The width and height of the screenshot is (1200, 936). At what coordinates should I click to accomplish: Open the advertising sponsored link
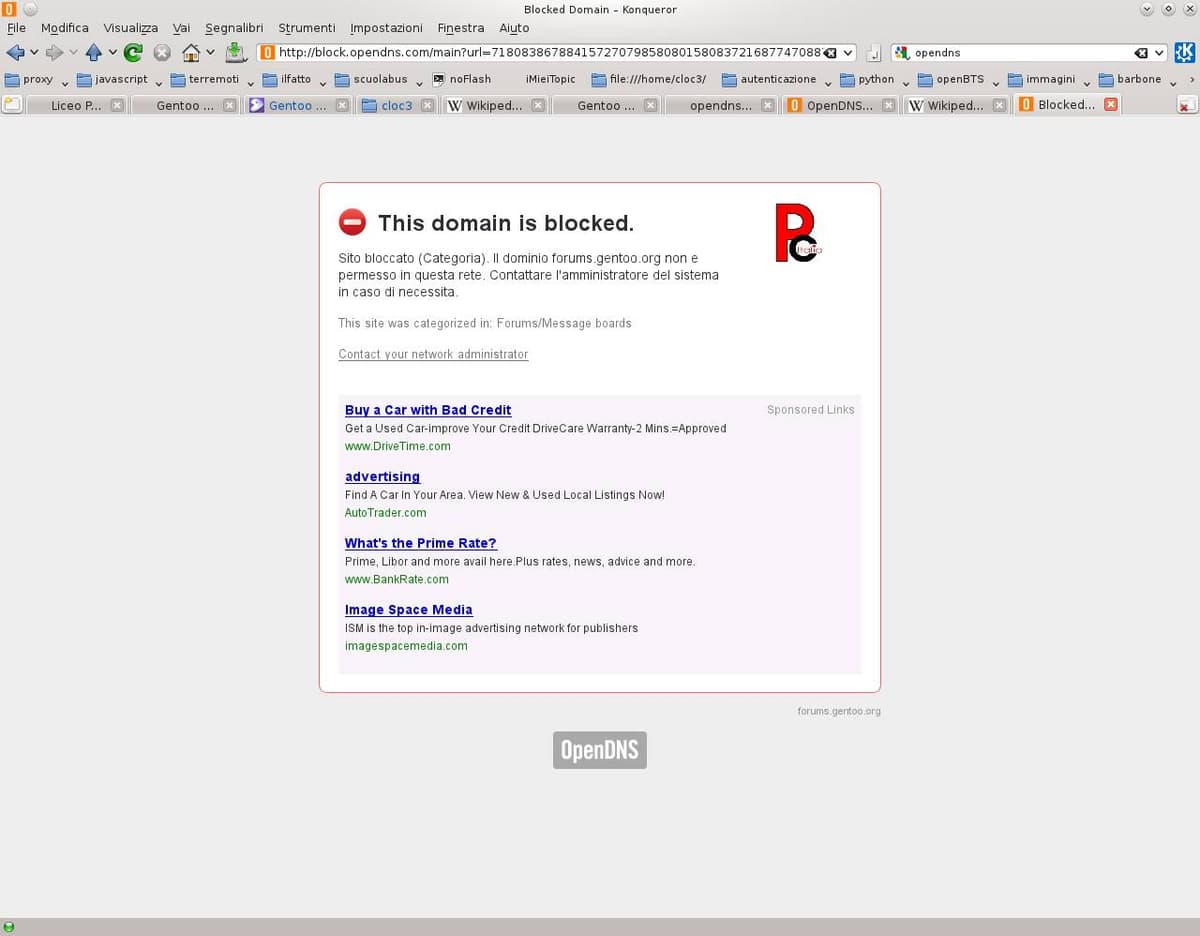click(x=382, y=477)
